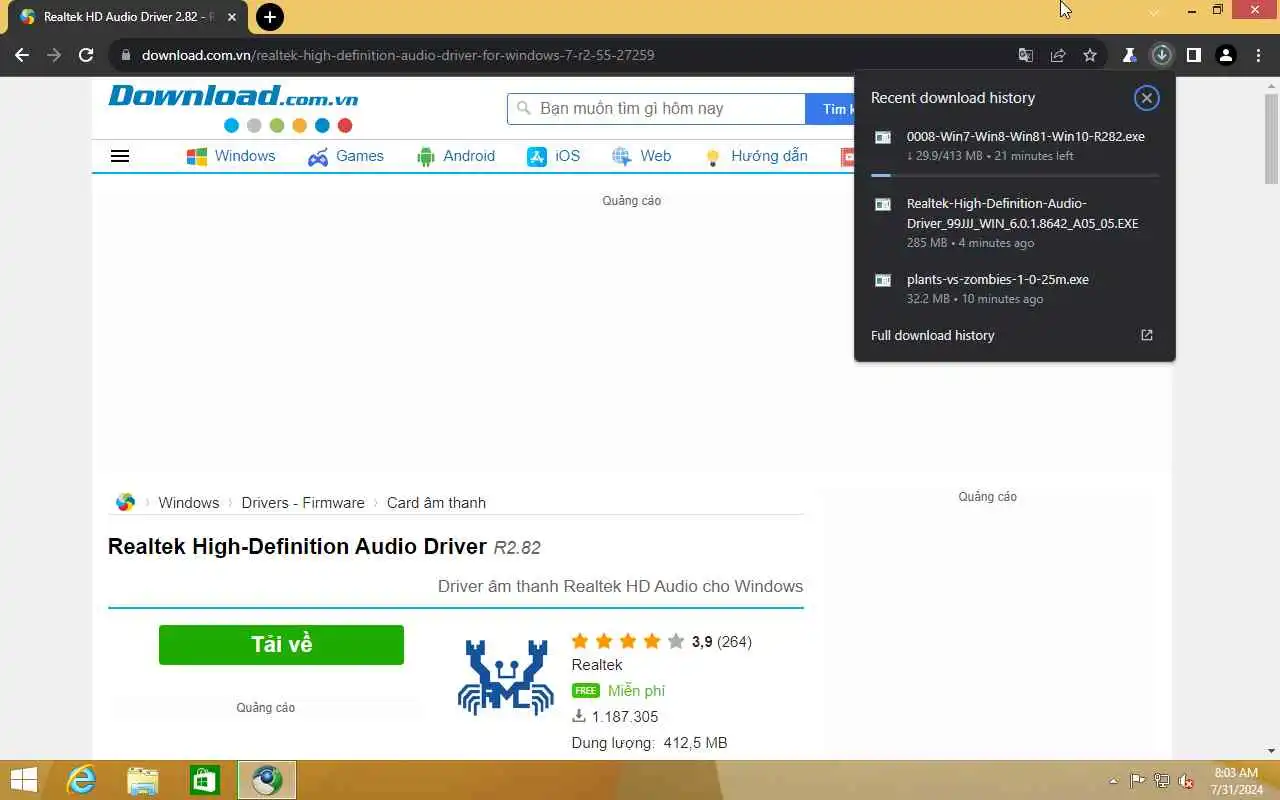Image resolution: width=1280 pixels, height=800 pixels.
Task: Click the R282.exe download progress bar
Action: click(x=1015, y=175)
